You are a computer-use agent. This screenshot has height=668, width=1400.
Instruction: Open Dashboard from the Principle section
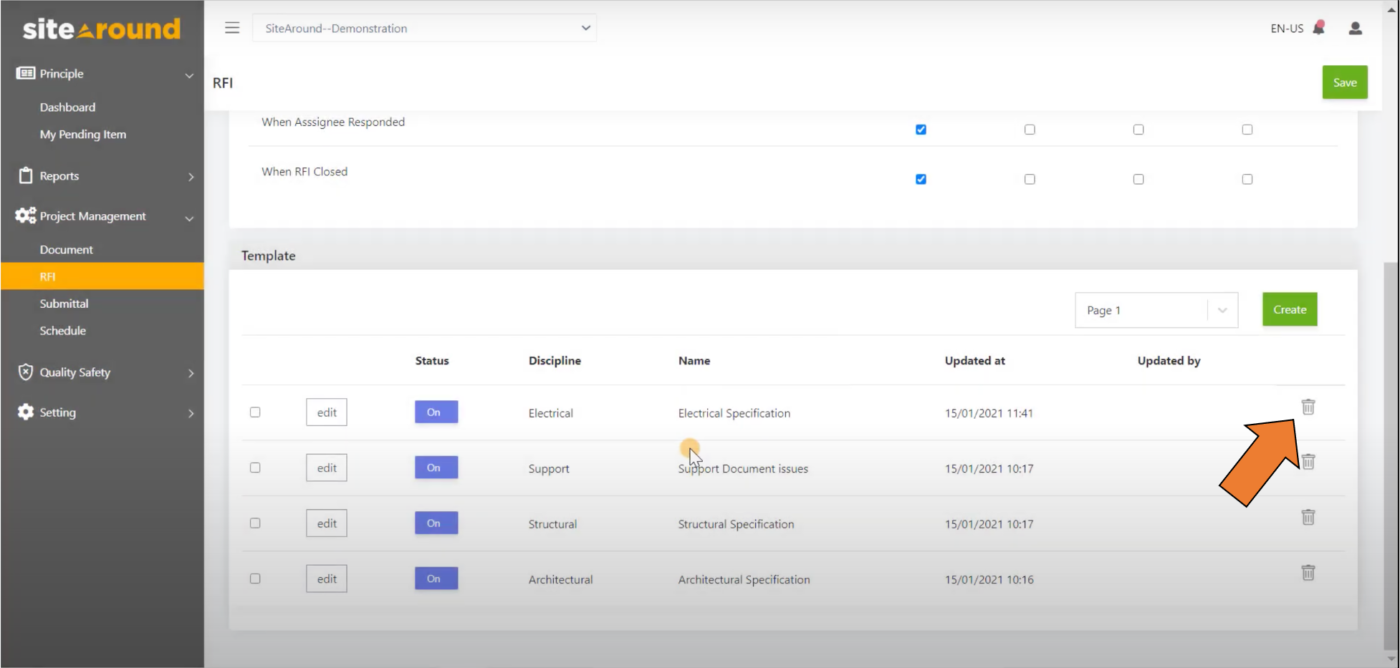click(x=67, y=107)
